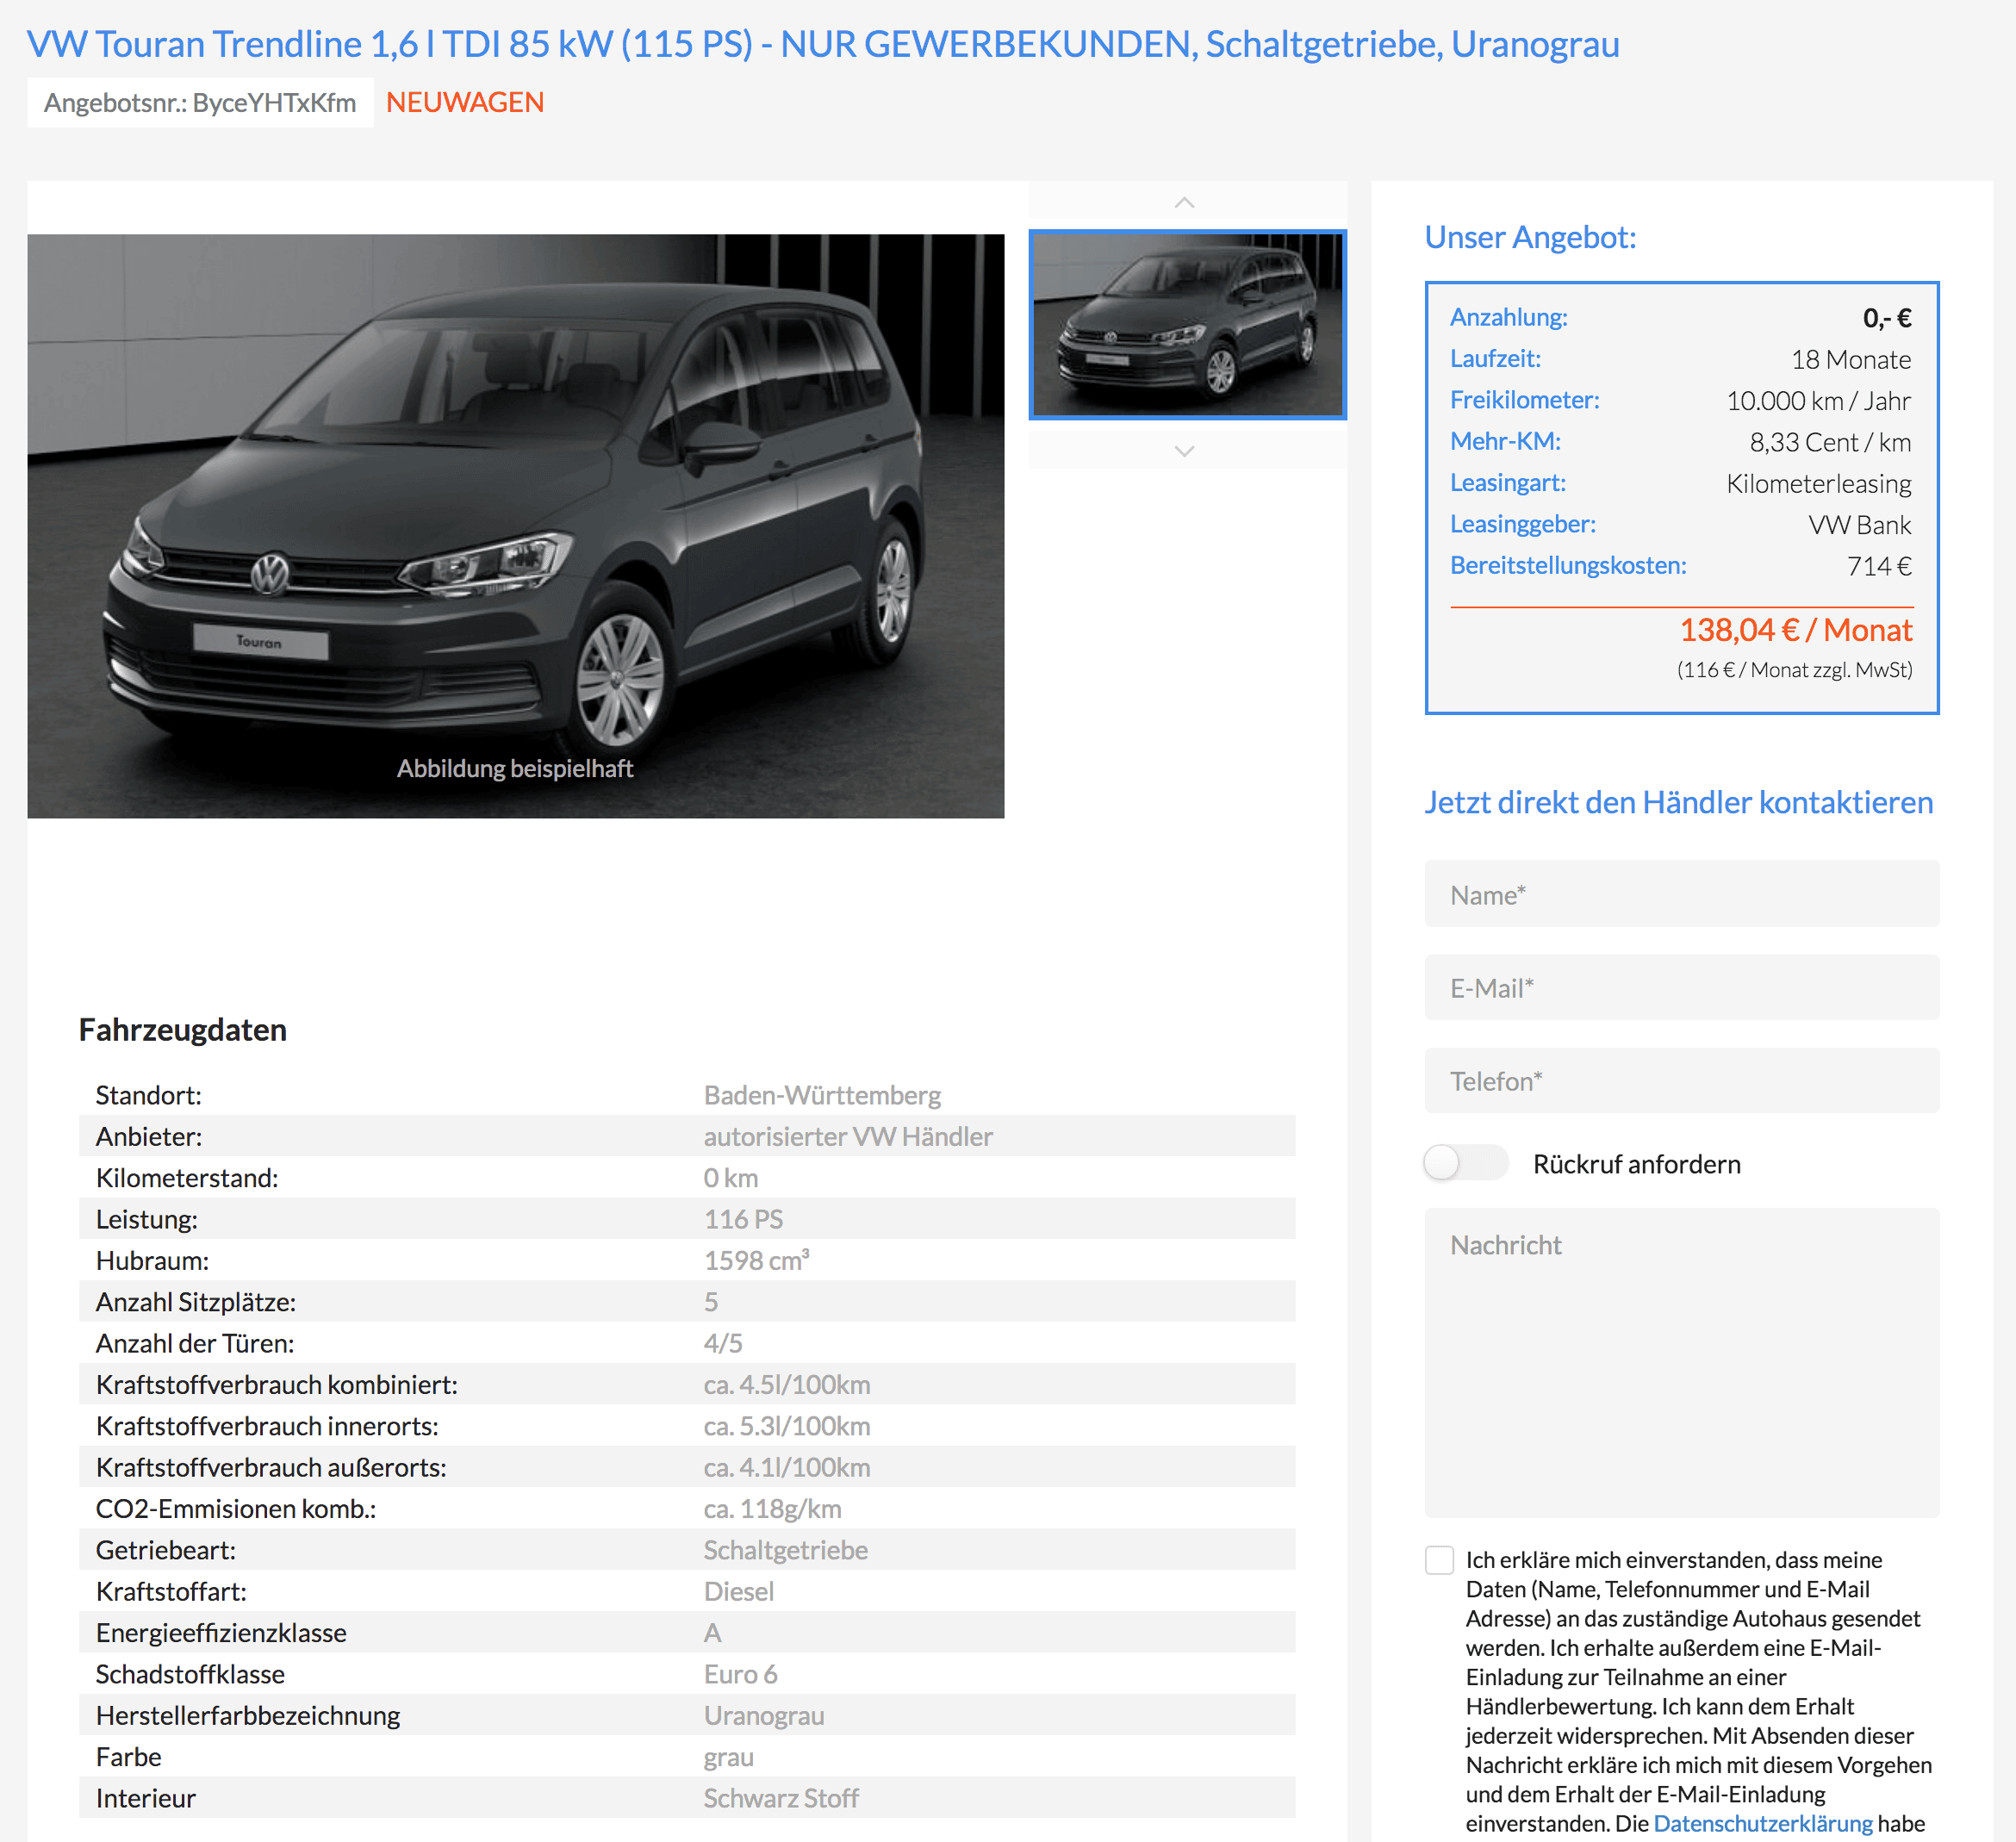Click Kraftstoffverbrauch außerorts value ca. 4.1l/100km
2016x1842 pixels.
(787, 1467)
